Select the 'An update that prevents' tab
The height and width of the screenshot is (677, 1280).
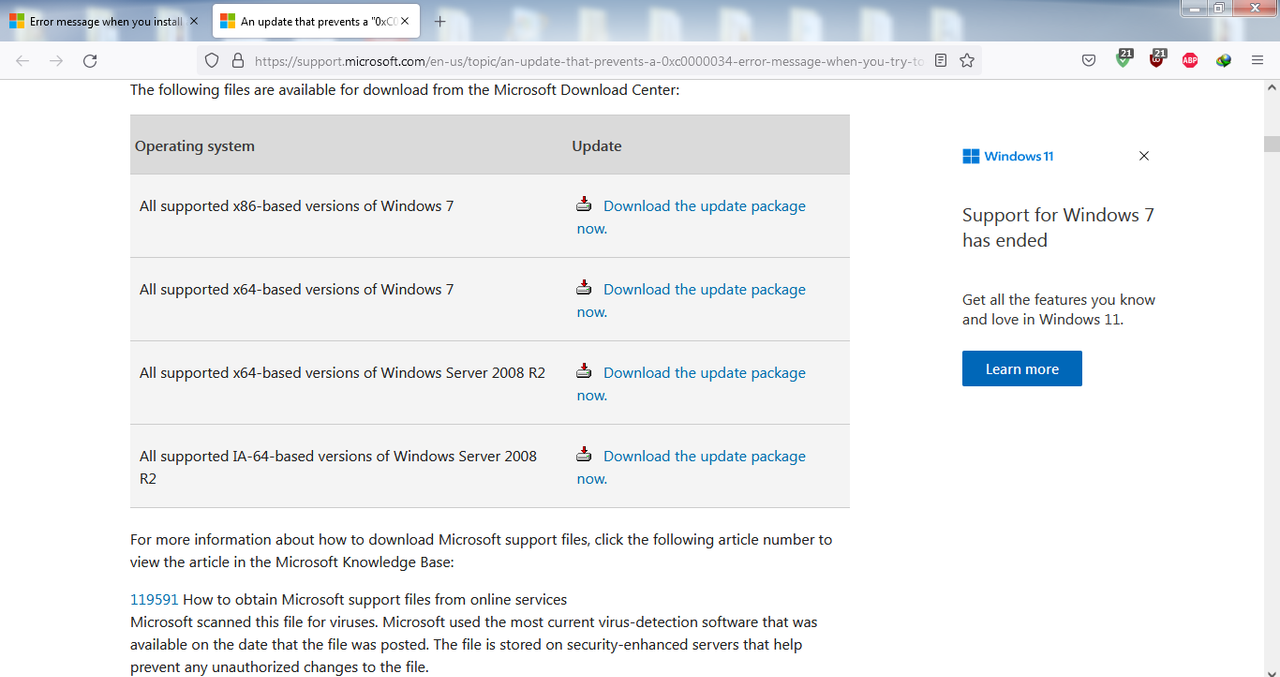316,21
